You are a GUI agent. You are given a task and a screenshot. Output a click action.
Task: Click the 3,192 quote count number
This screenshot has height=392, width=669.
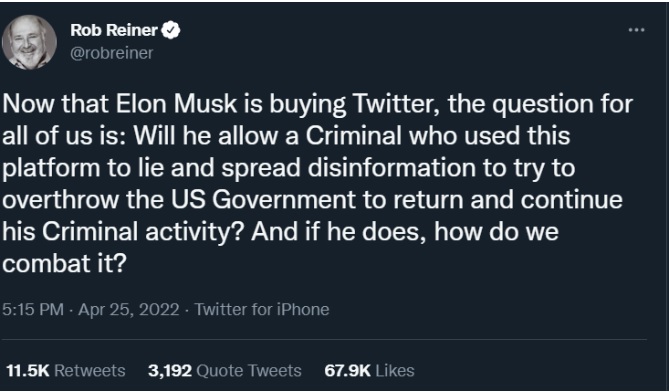pyautogui.click(x=170, y=370)
